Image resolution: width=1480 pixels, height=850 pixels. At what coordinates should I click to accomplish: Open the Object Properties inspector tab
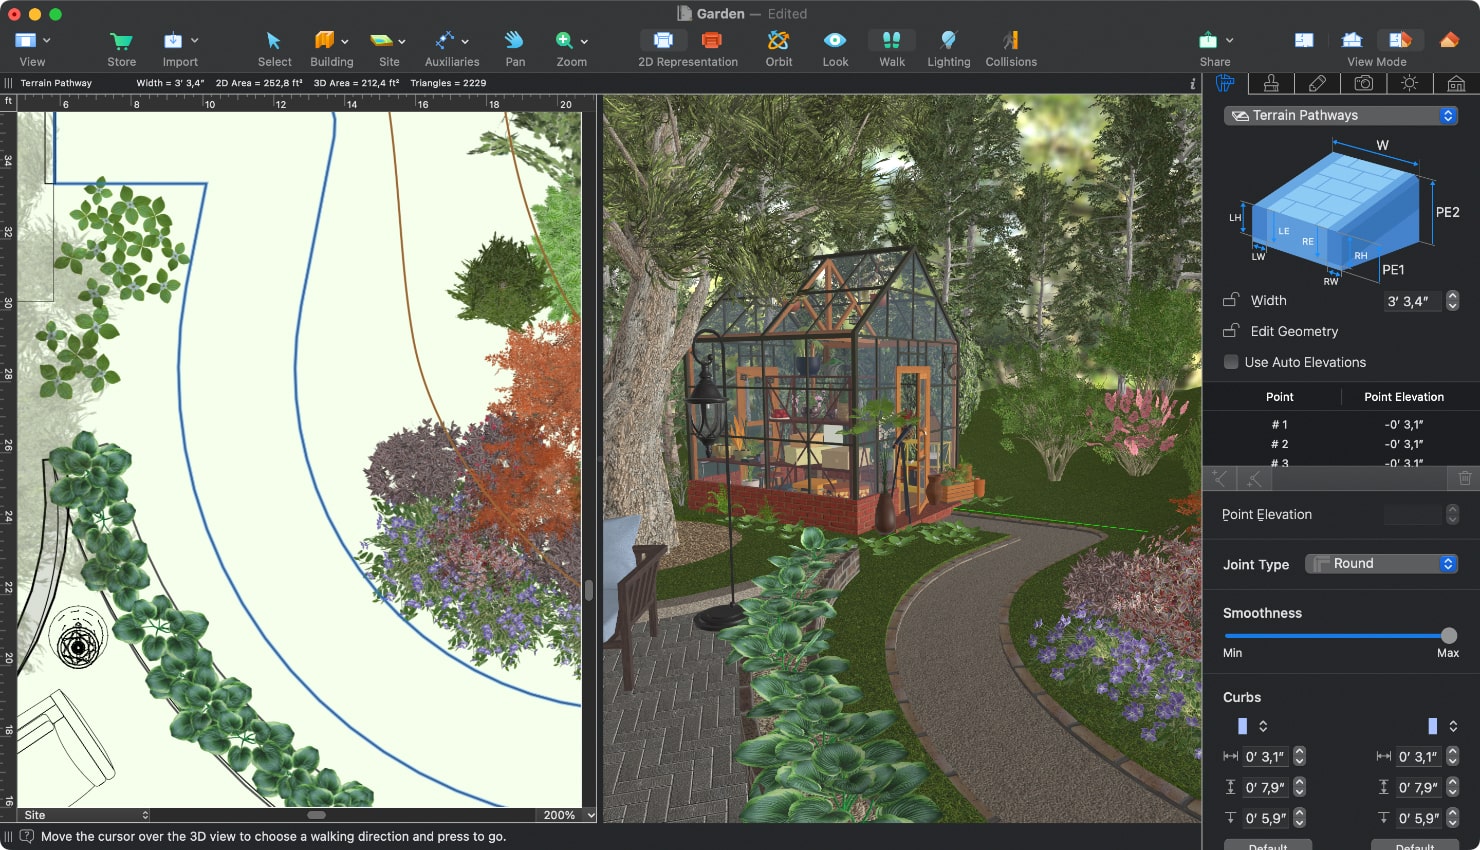(1225, 83)
